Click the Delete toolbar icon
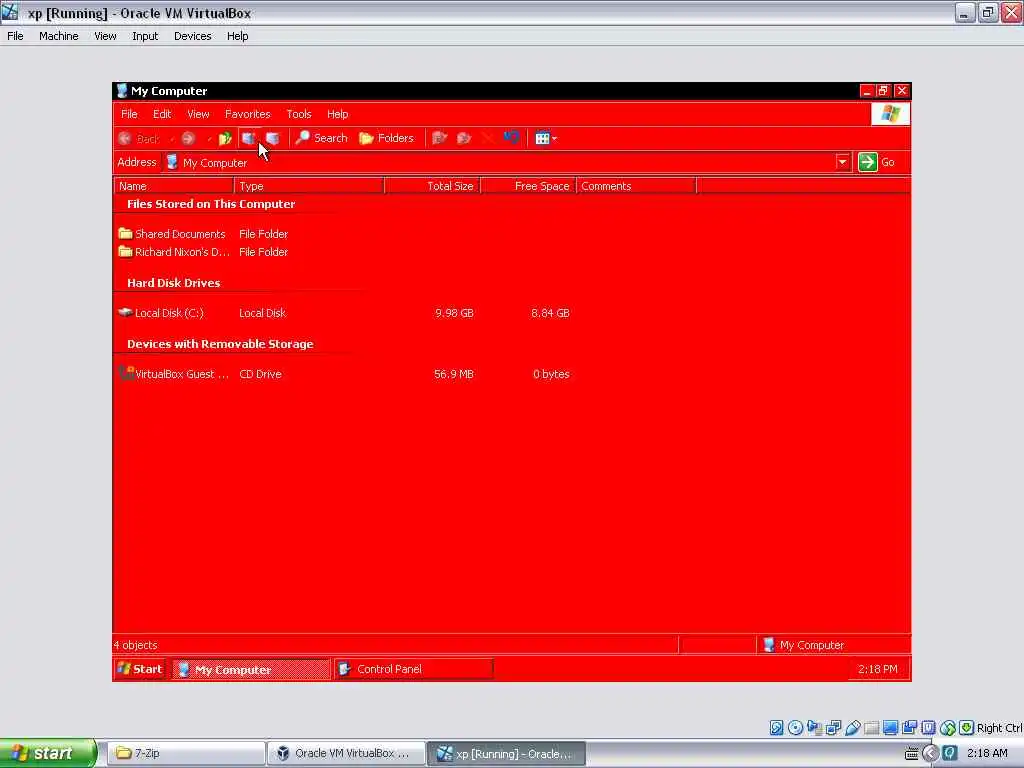 487,138
